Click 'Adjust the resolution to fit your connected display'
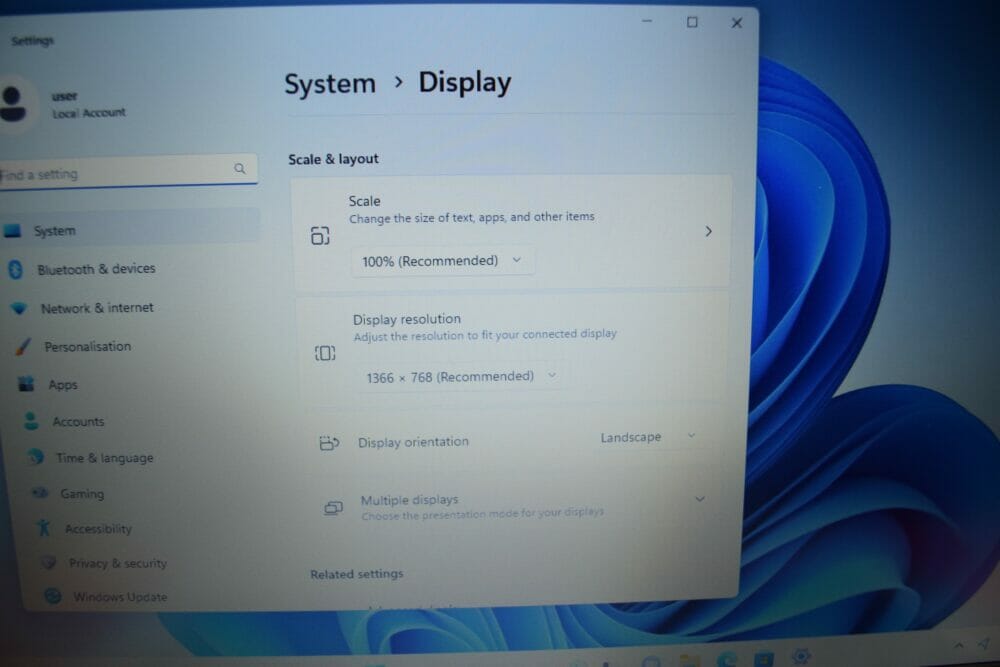Screen dimensions: 1000x667 (x=485, y=335)
